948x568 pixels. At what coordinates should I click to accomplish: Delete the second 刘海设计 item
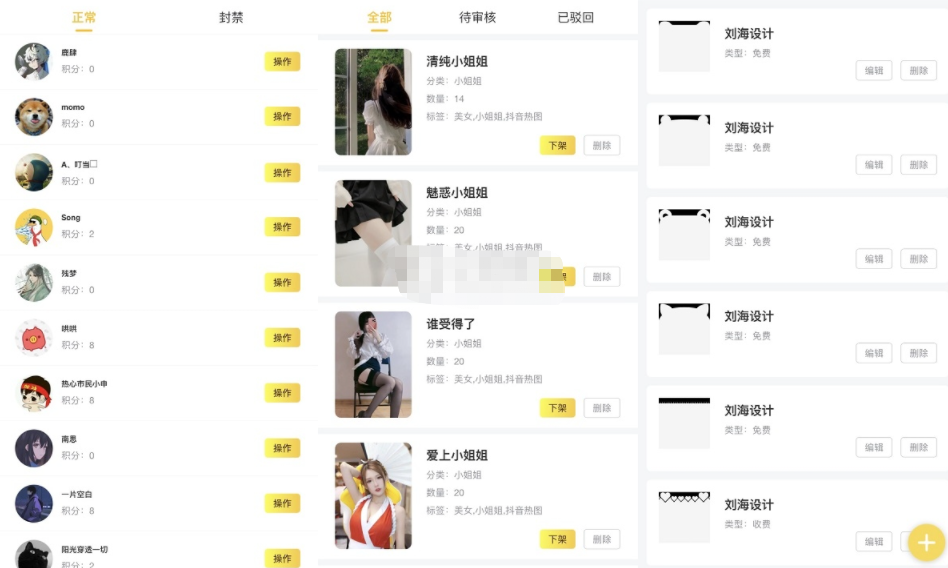[x=918, y=165]
